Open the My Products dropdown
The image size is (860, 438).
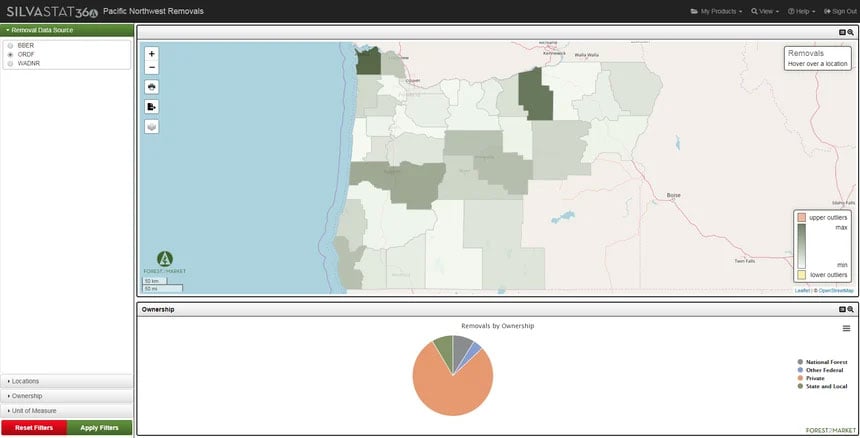click(x=716, y=12)
